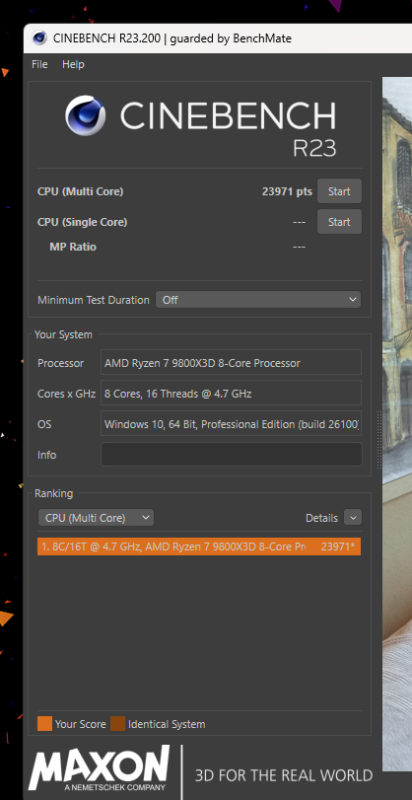The height and width of the screenshot is (800, 412).
Task: Start the CPU Multi Core test
Action: (339, 191)
